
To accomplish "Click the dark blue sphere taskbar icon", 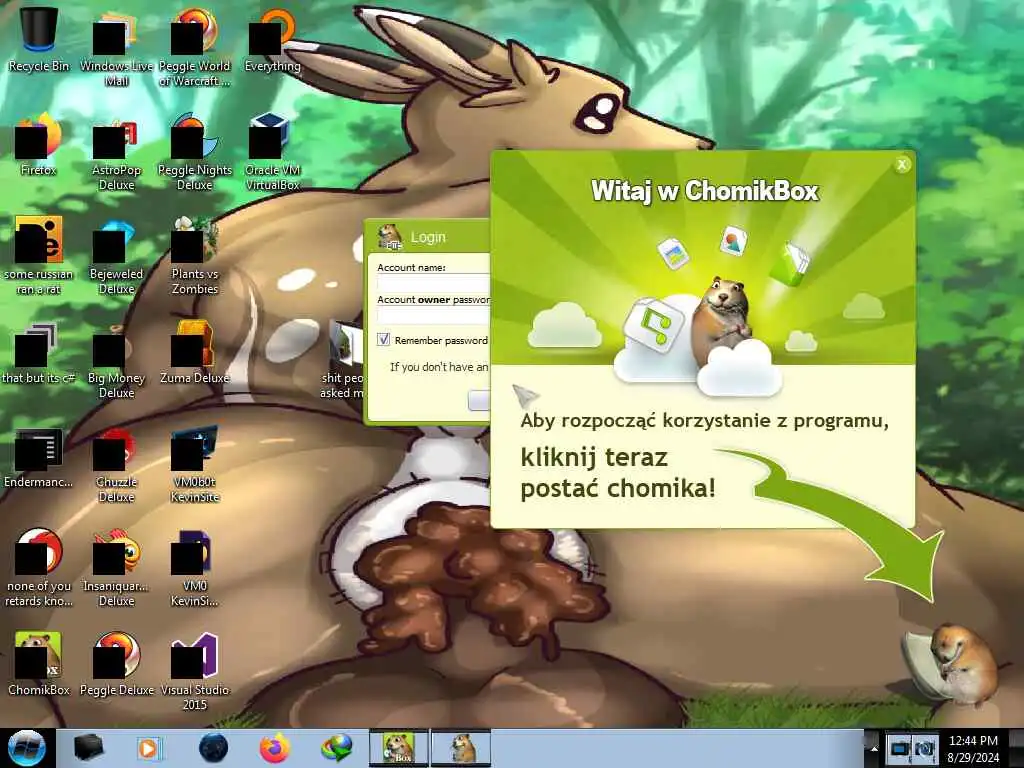I will [214, 748].
